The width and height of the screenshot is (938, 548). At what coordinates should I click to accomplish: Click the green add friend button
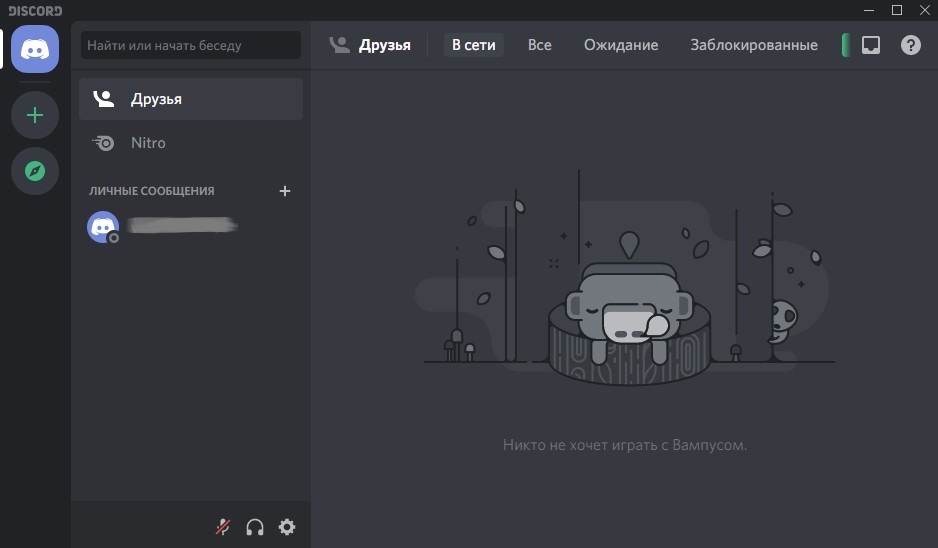click(x=846, y=45)
